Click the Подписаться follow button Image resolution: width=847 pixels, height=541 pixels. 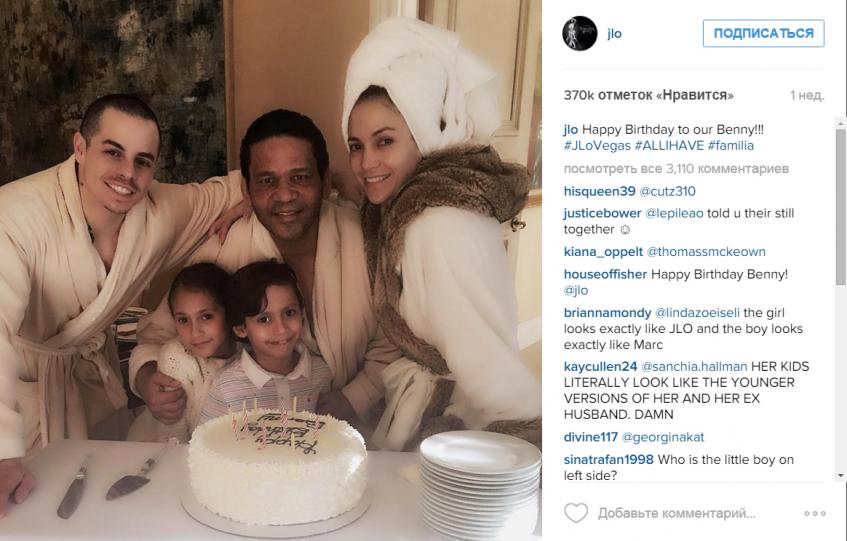pos(763,33)
